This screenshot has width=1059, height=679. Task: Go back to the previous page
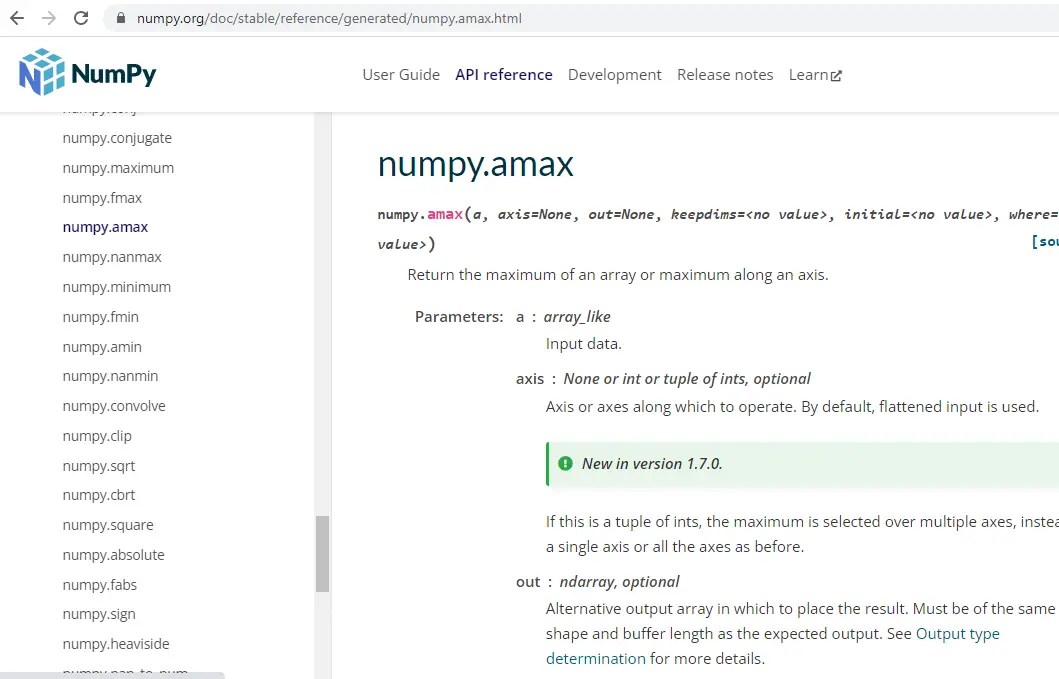point(17,18)
